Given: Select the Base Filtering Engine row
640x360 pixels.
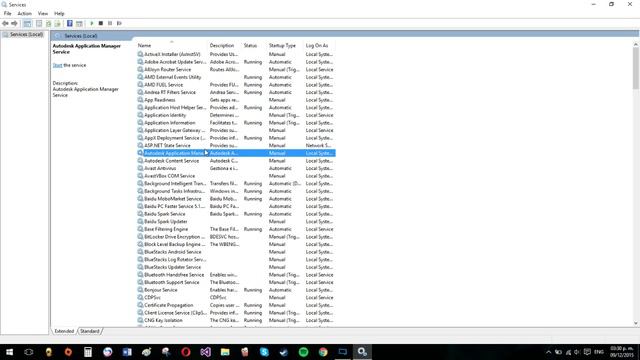Looking at the screenshot, I should [236, 229].
